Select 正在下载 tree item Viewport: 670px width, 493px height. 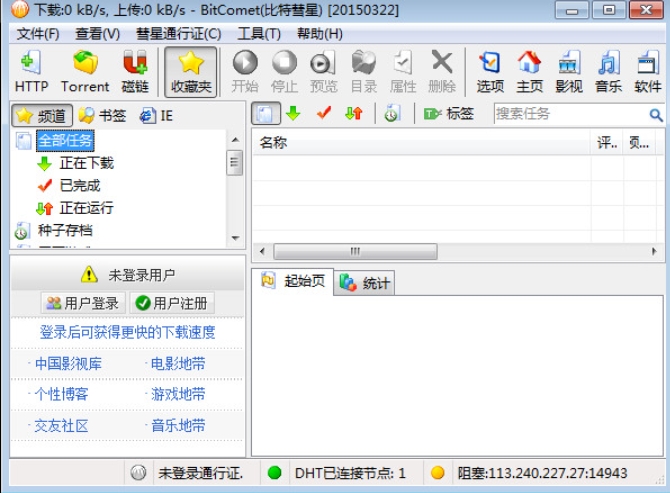coord(87,163)
